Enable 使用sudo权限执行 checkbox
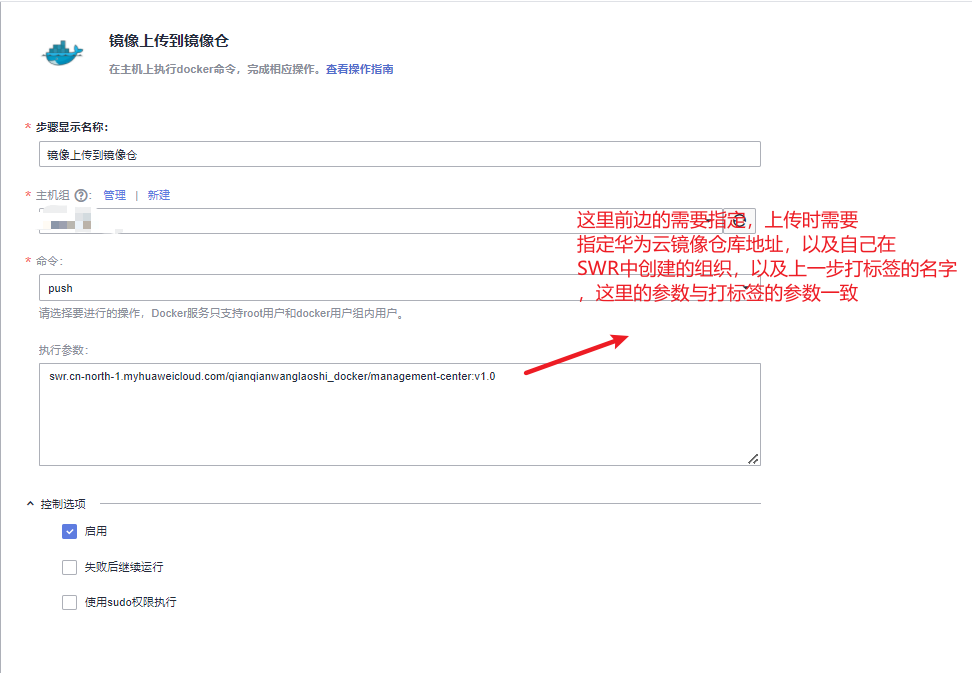This screenshot has height=673, width=972. [x=69, y=602]
